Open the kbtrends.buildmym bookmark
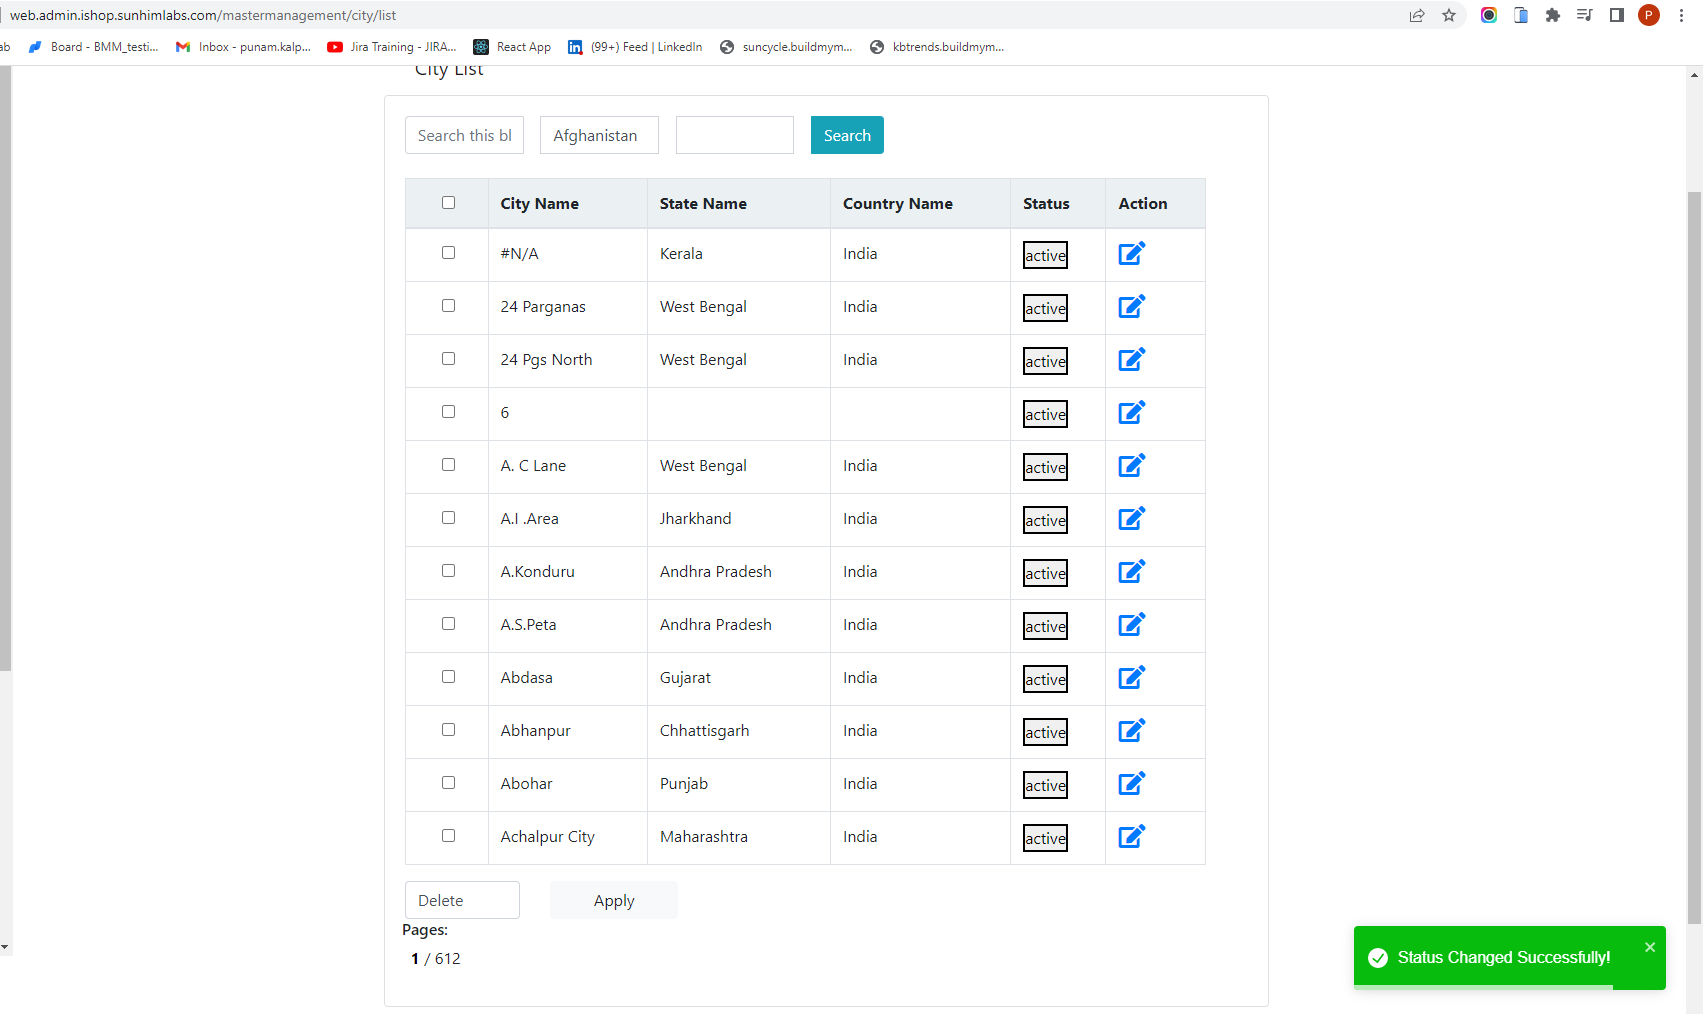1703x1014 pixels. [x=937, y=47]
